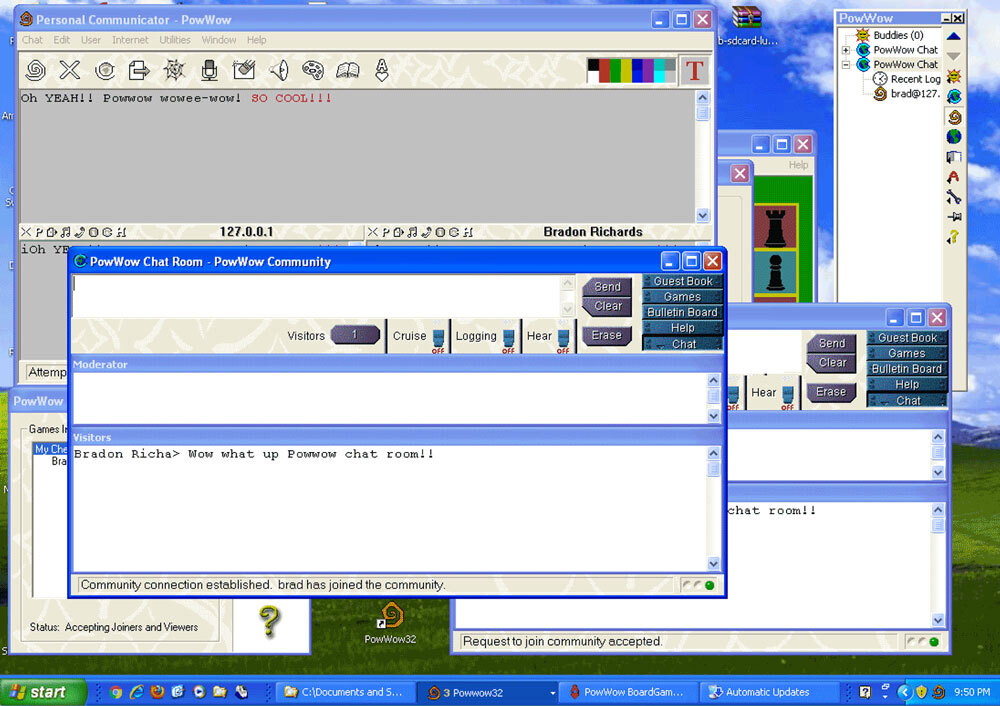Open the Internet menu
This screenshot has width=1000, height=706.
130,40
